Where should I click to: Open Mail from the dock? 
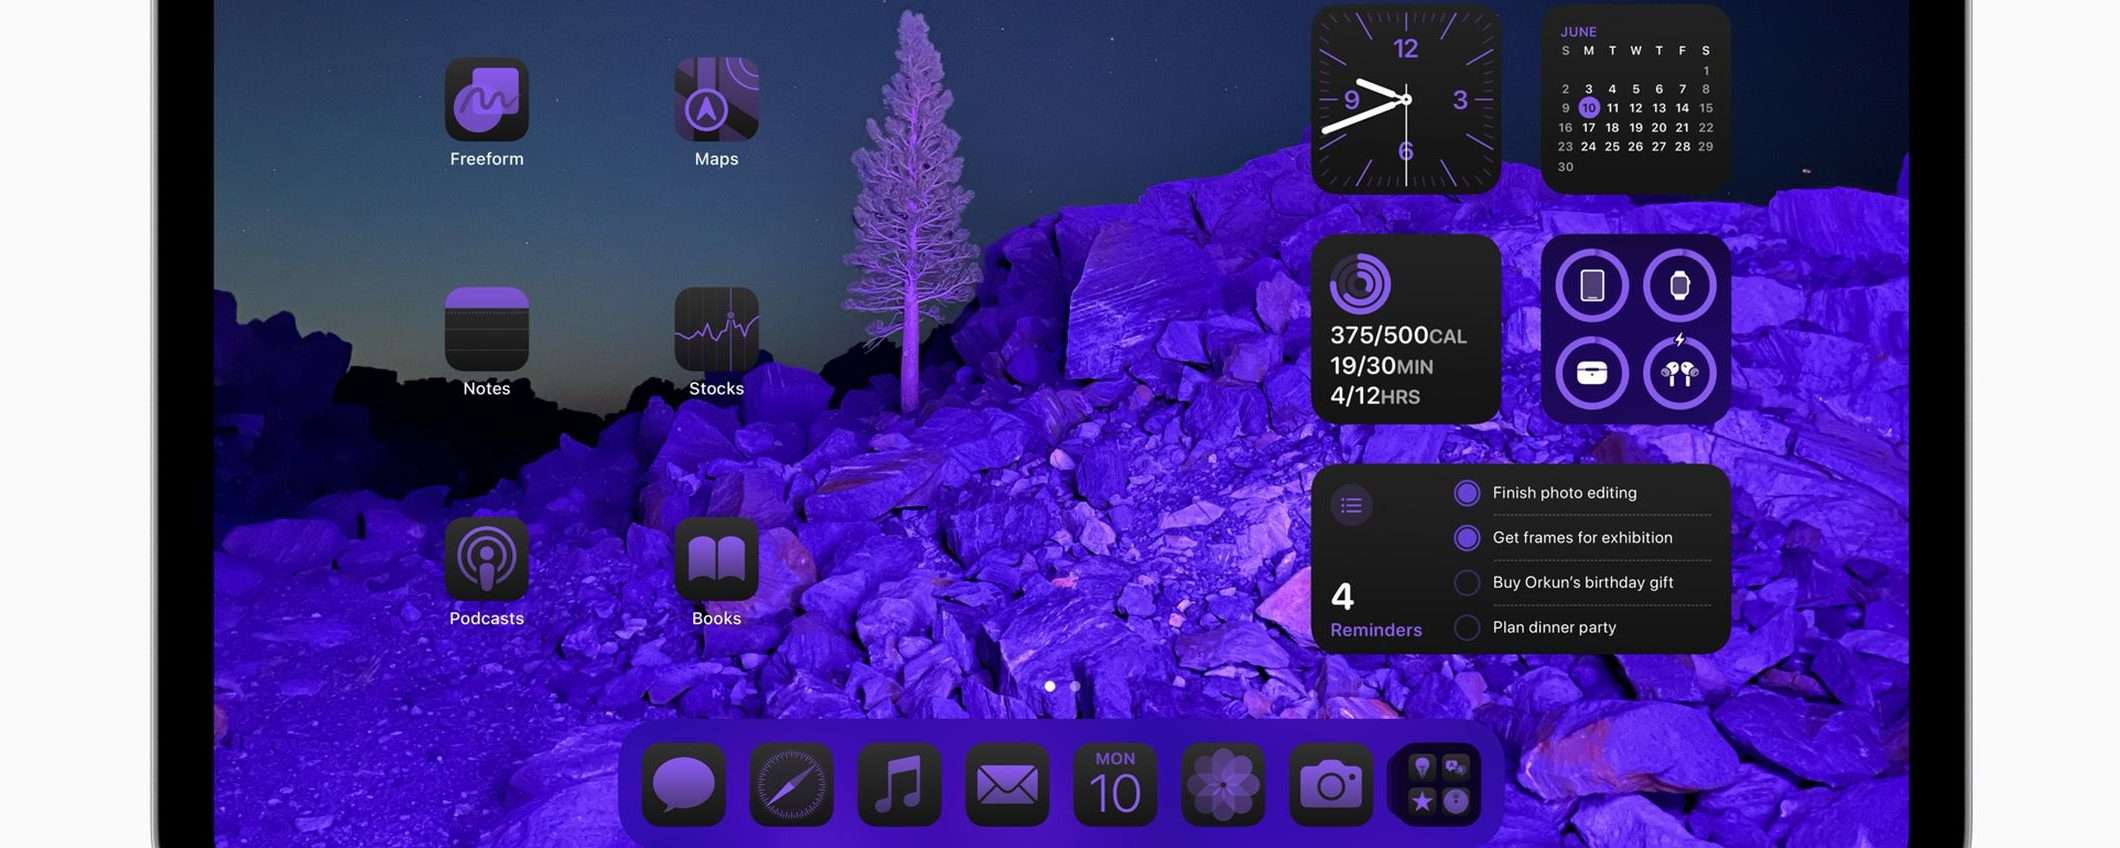1007,785
